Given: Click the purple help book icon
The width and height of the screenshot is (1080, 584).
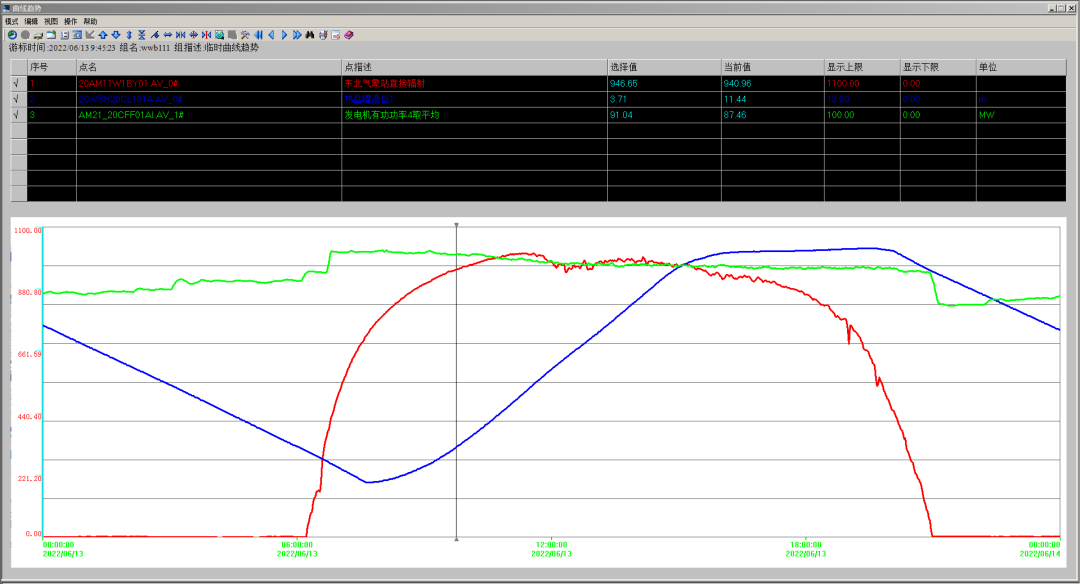Looking at the screenshot, I should 349,34.
